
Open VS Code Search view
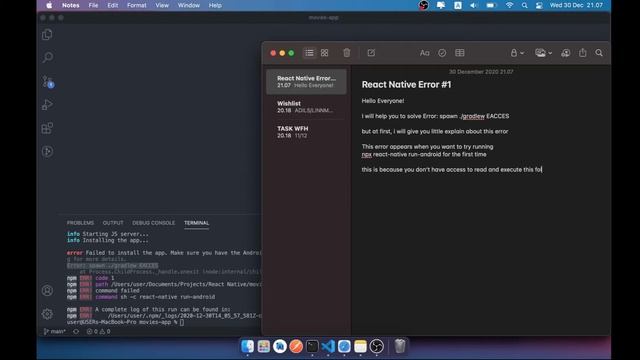click(x=47, y=57)
